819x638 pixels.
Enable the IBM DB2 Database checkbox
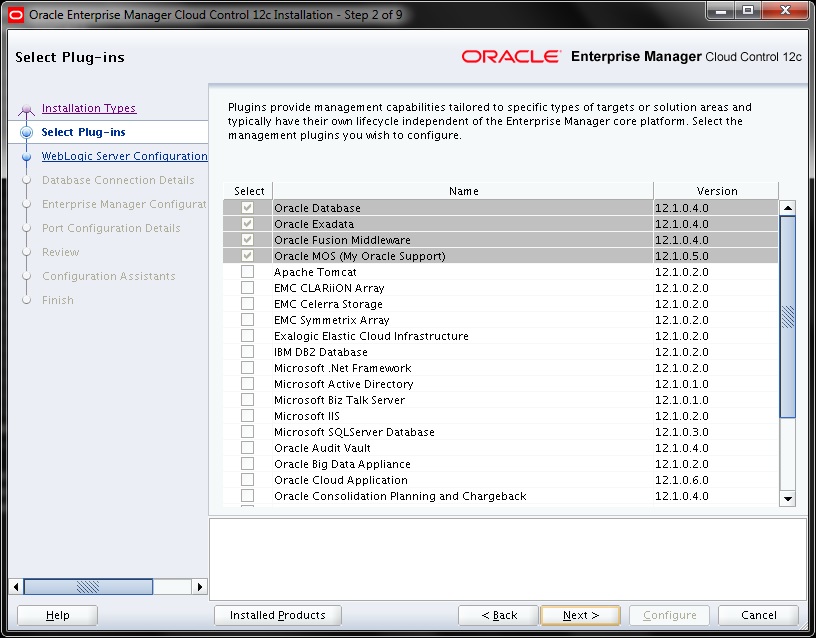click(x=248, y=352)
